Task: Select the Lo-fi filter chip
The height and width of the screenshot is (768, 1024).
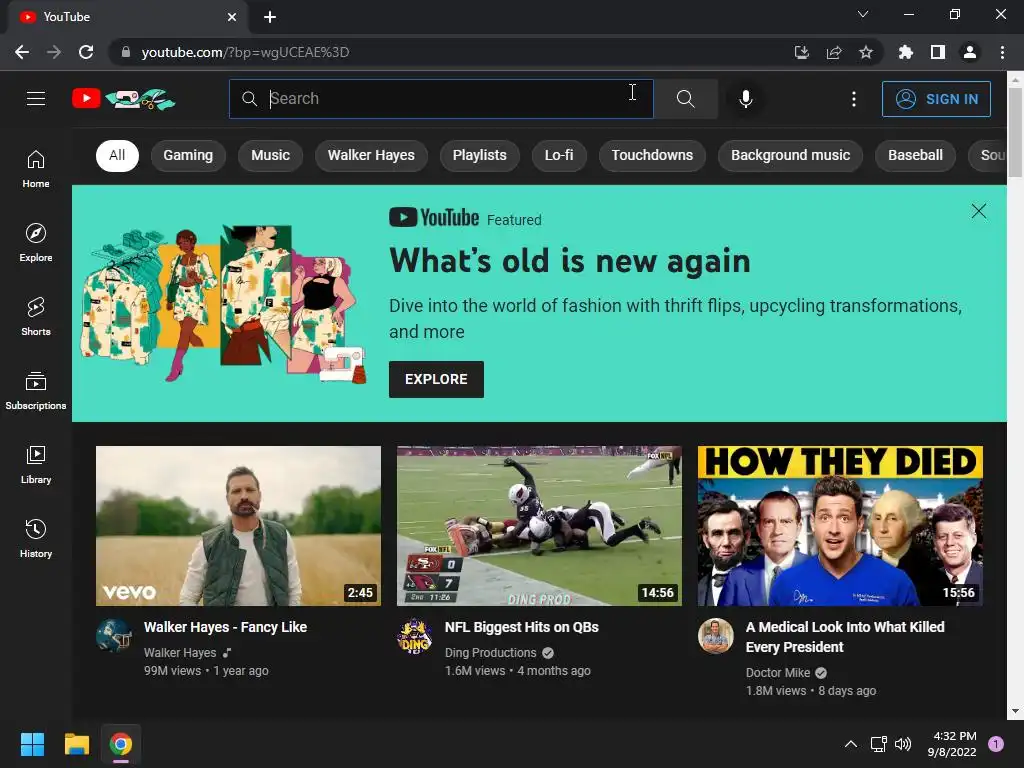Action: (x=559, y=155)
